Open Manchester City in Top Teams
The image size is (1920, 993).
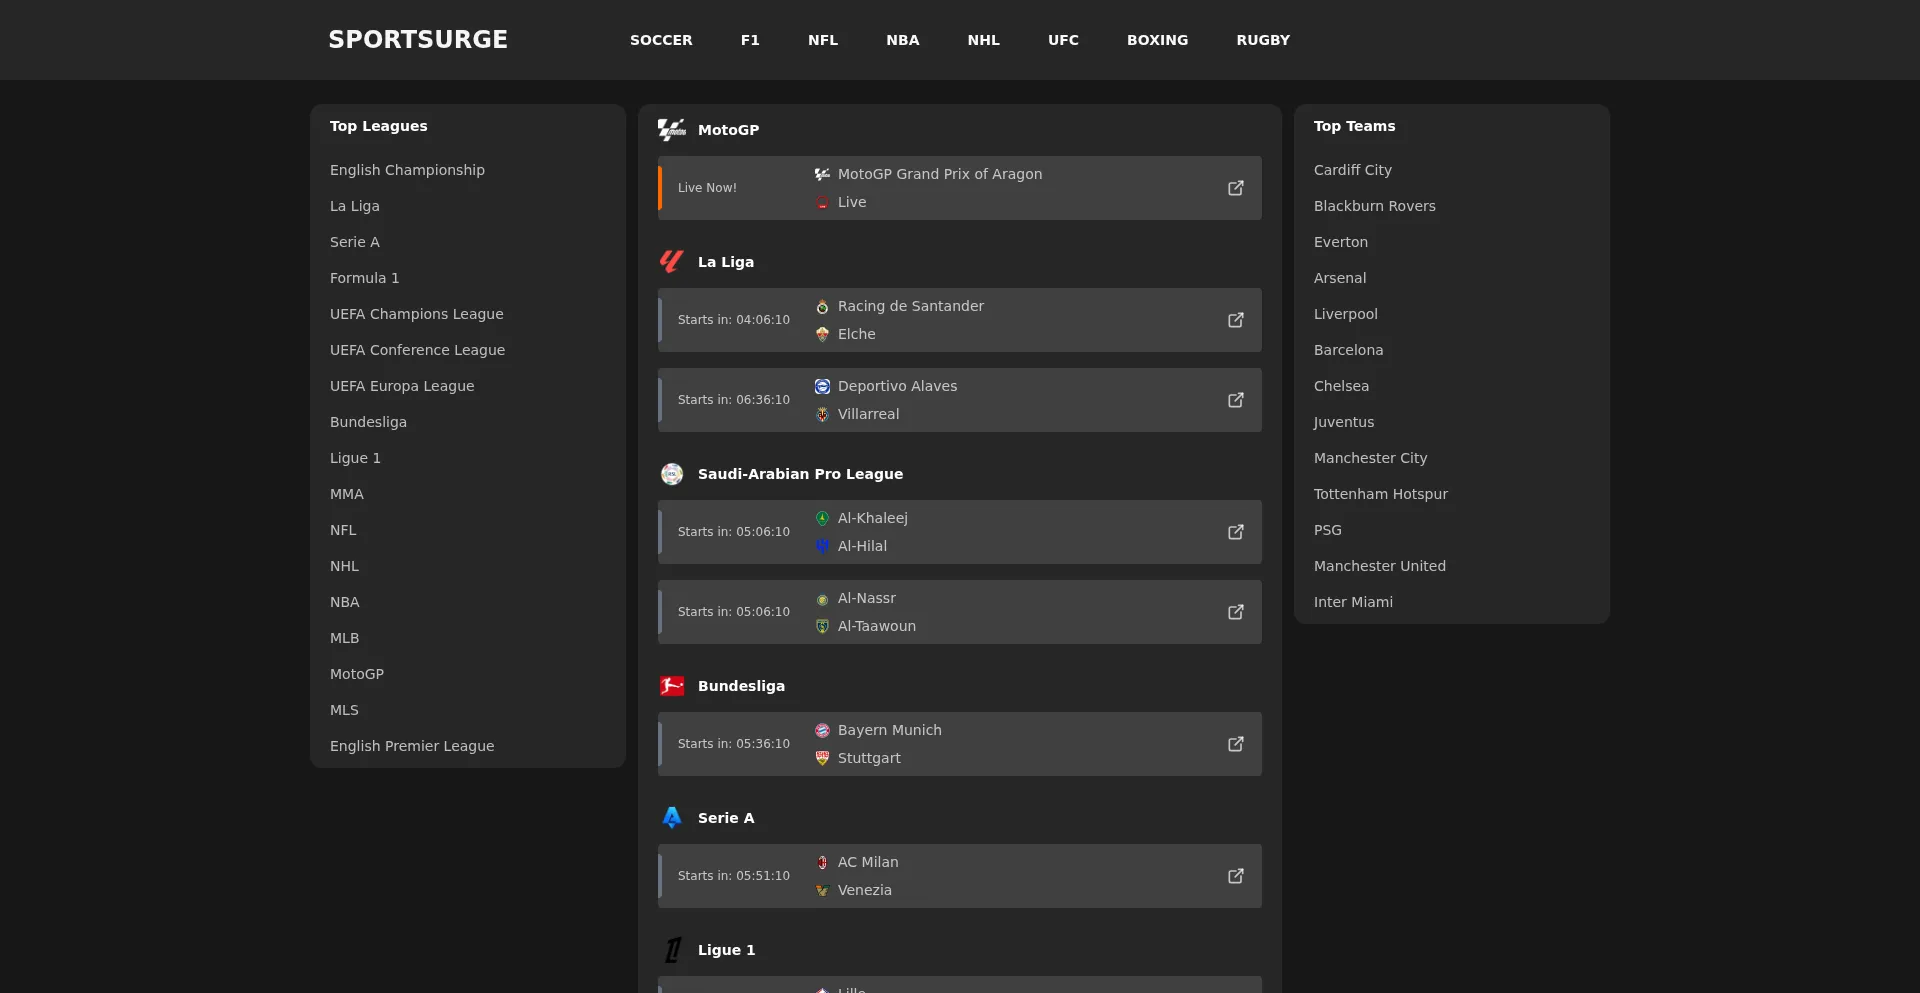pyautogui.click(x=1371, y=458)
